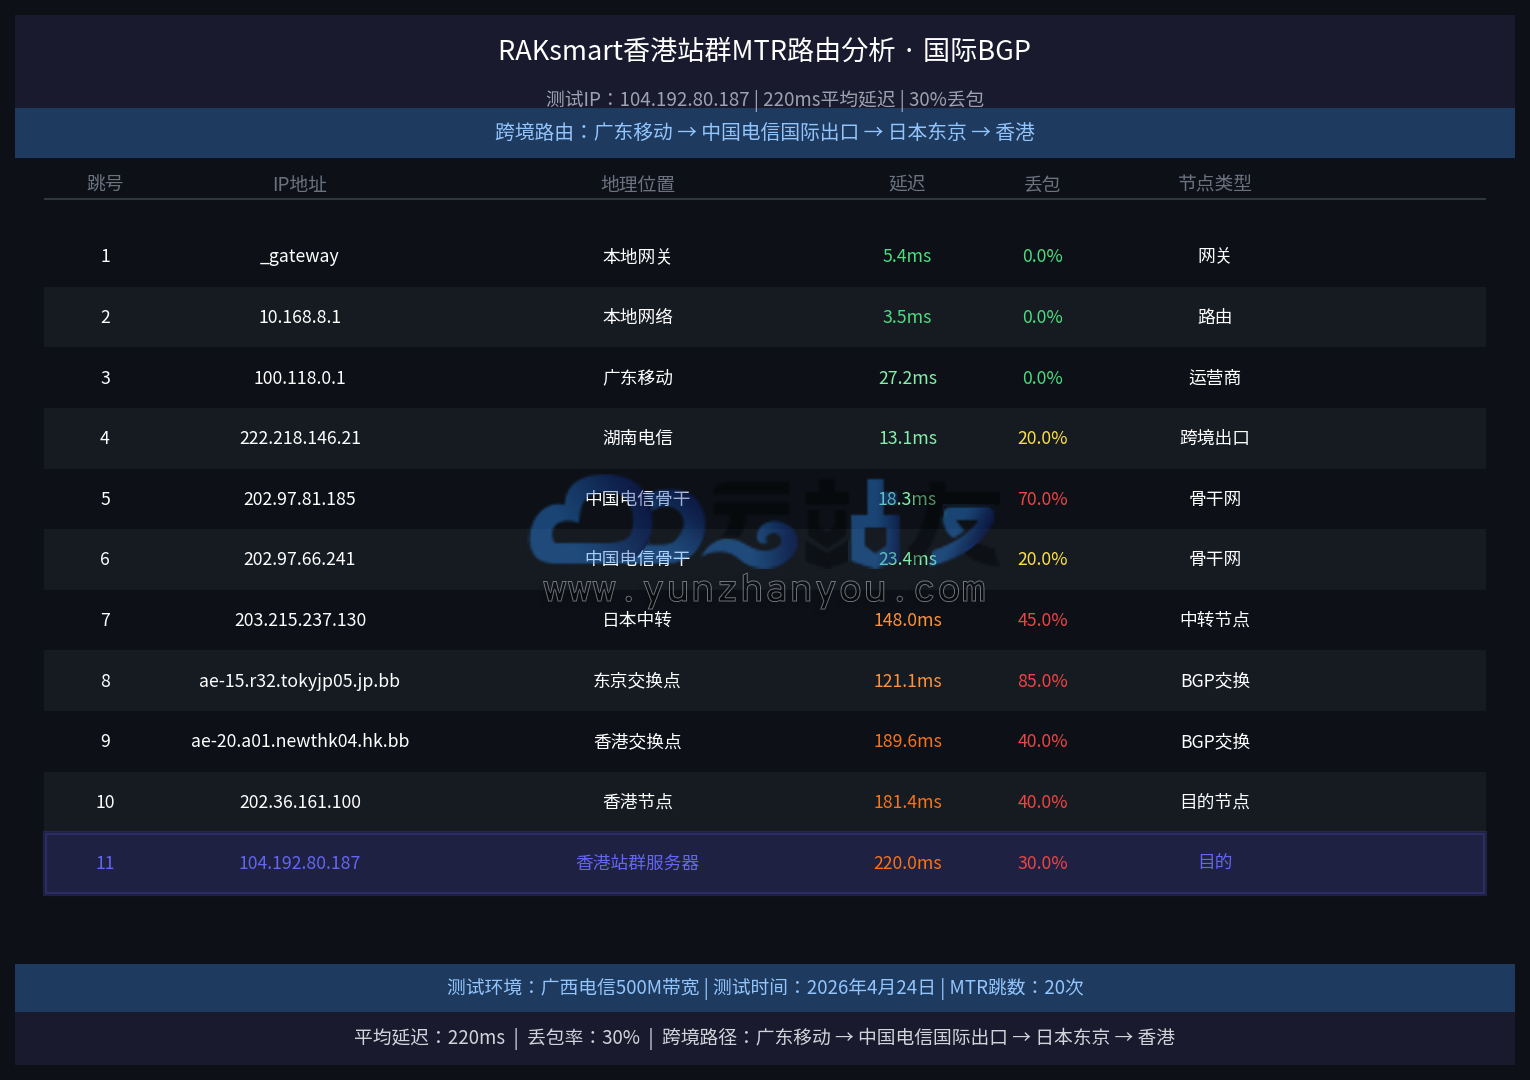Click hostname ae-15.r32.tokyjp05.jp.bb
This screenshot has height=1080, width=1530.
coord(300,681)
